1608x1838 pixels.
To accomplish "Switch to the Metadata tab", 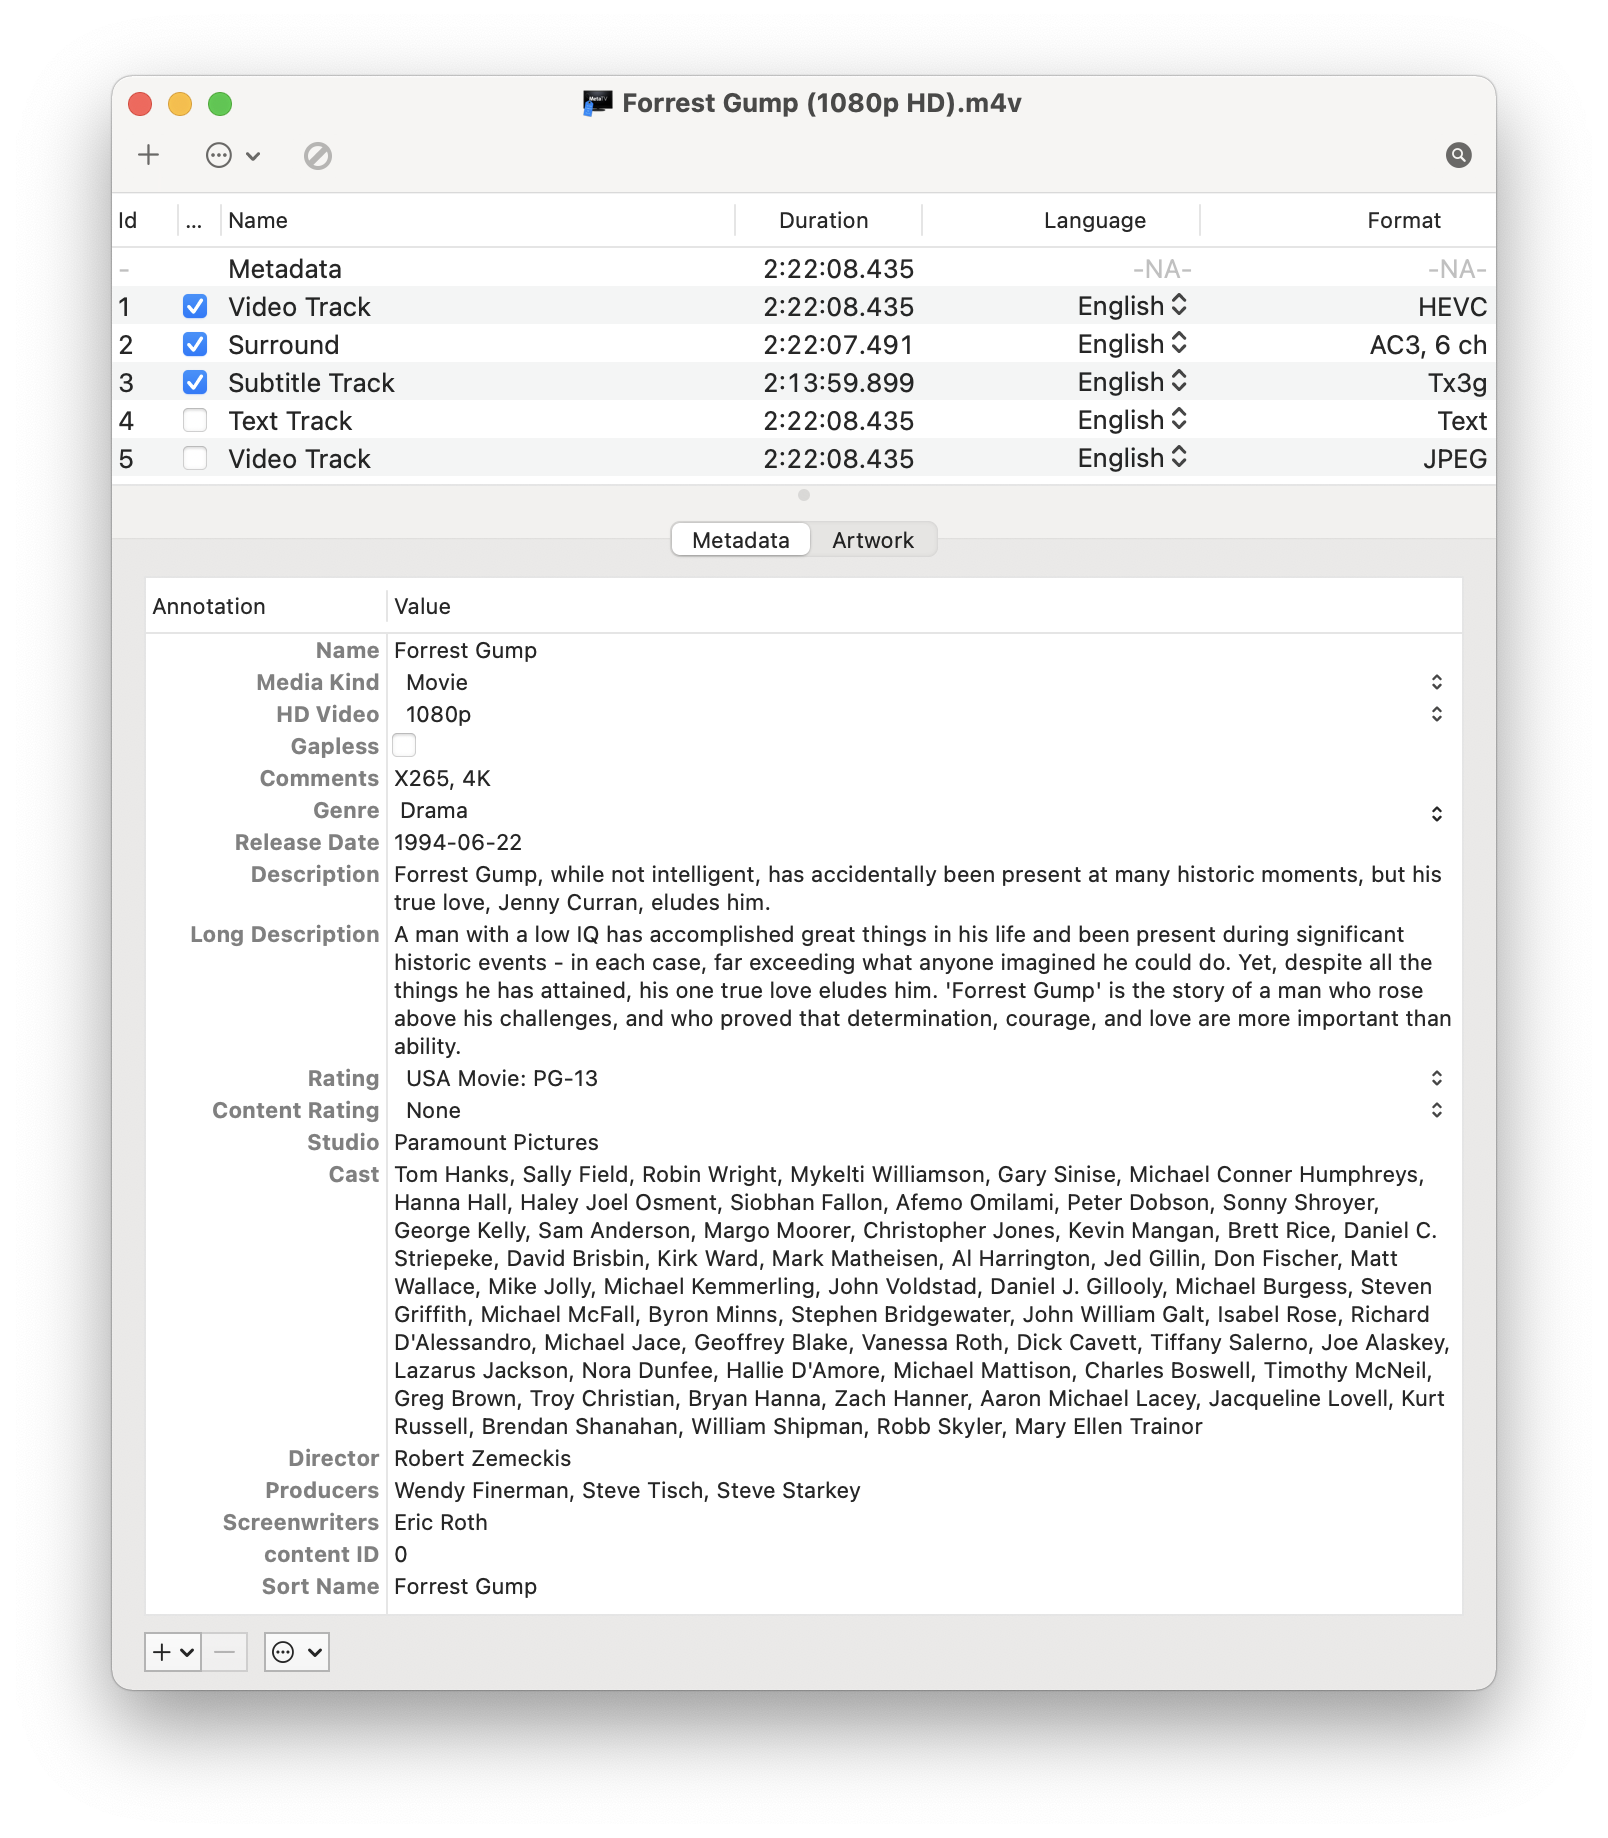I will tap(741, 540).
